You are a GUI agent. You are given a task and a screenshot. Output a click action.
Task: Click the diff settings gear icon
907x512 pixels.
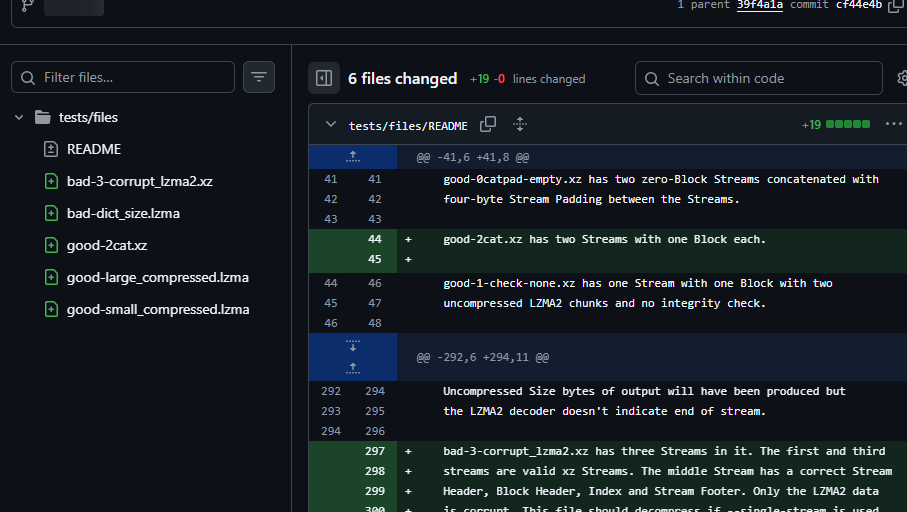pyautogui.click(x=902, y=78)
